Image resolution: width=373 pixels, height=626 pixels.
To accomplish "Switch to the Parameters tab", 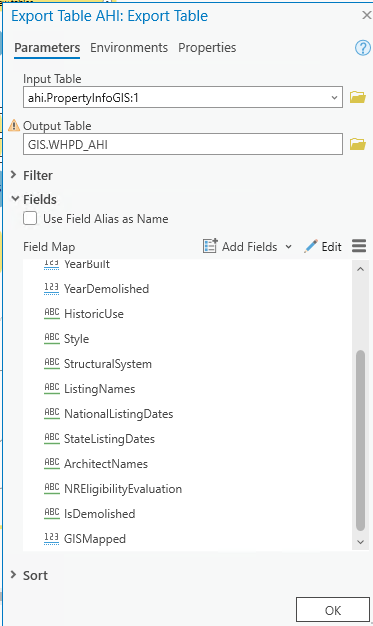I will click(x=47, y=48).
